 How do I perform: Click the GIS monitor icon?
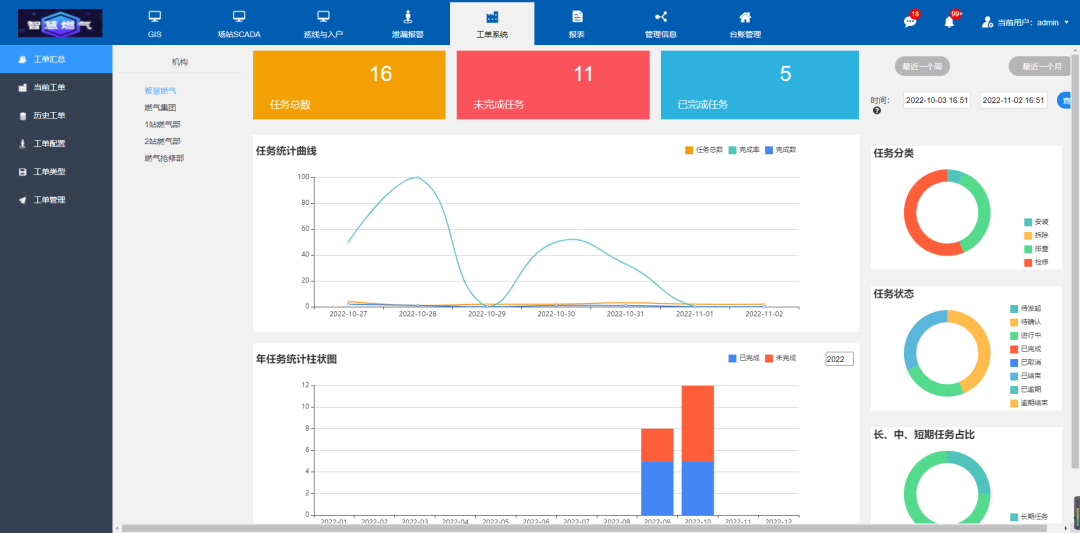point(154,17)
